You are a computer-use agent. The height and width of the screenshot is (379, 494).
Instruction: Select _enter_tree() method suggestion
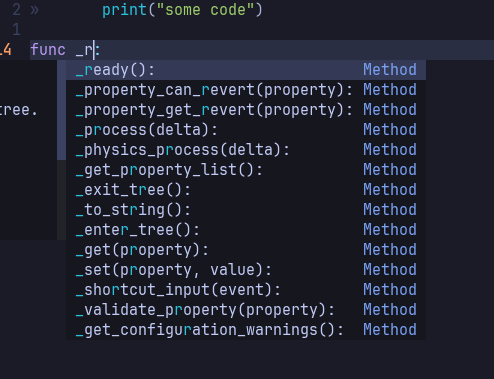tap(246, 230)
